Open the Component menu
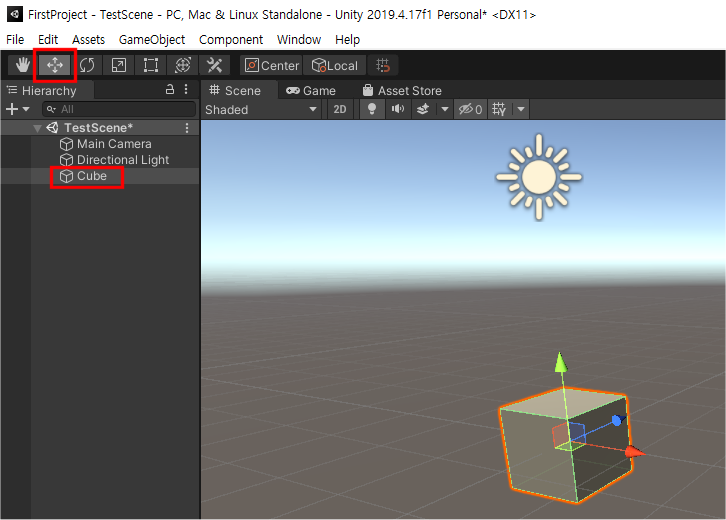The height and width of the screenshot is (520, 726). [x=231, y=40]
